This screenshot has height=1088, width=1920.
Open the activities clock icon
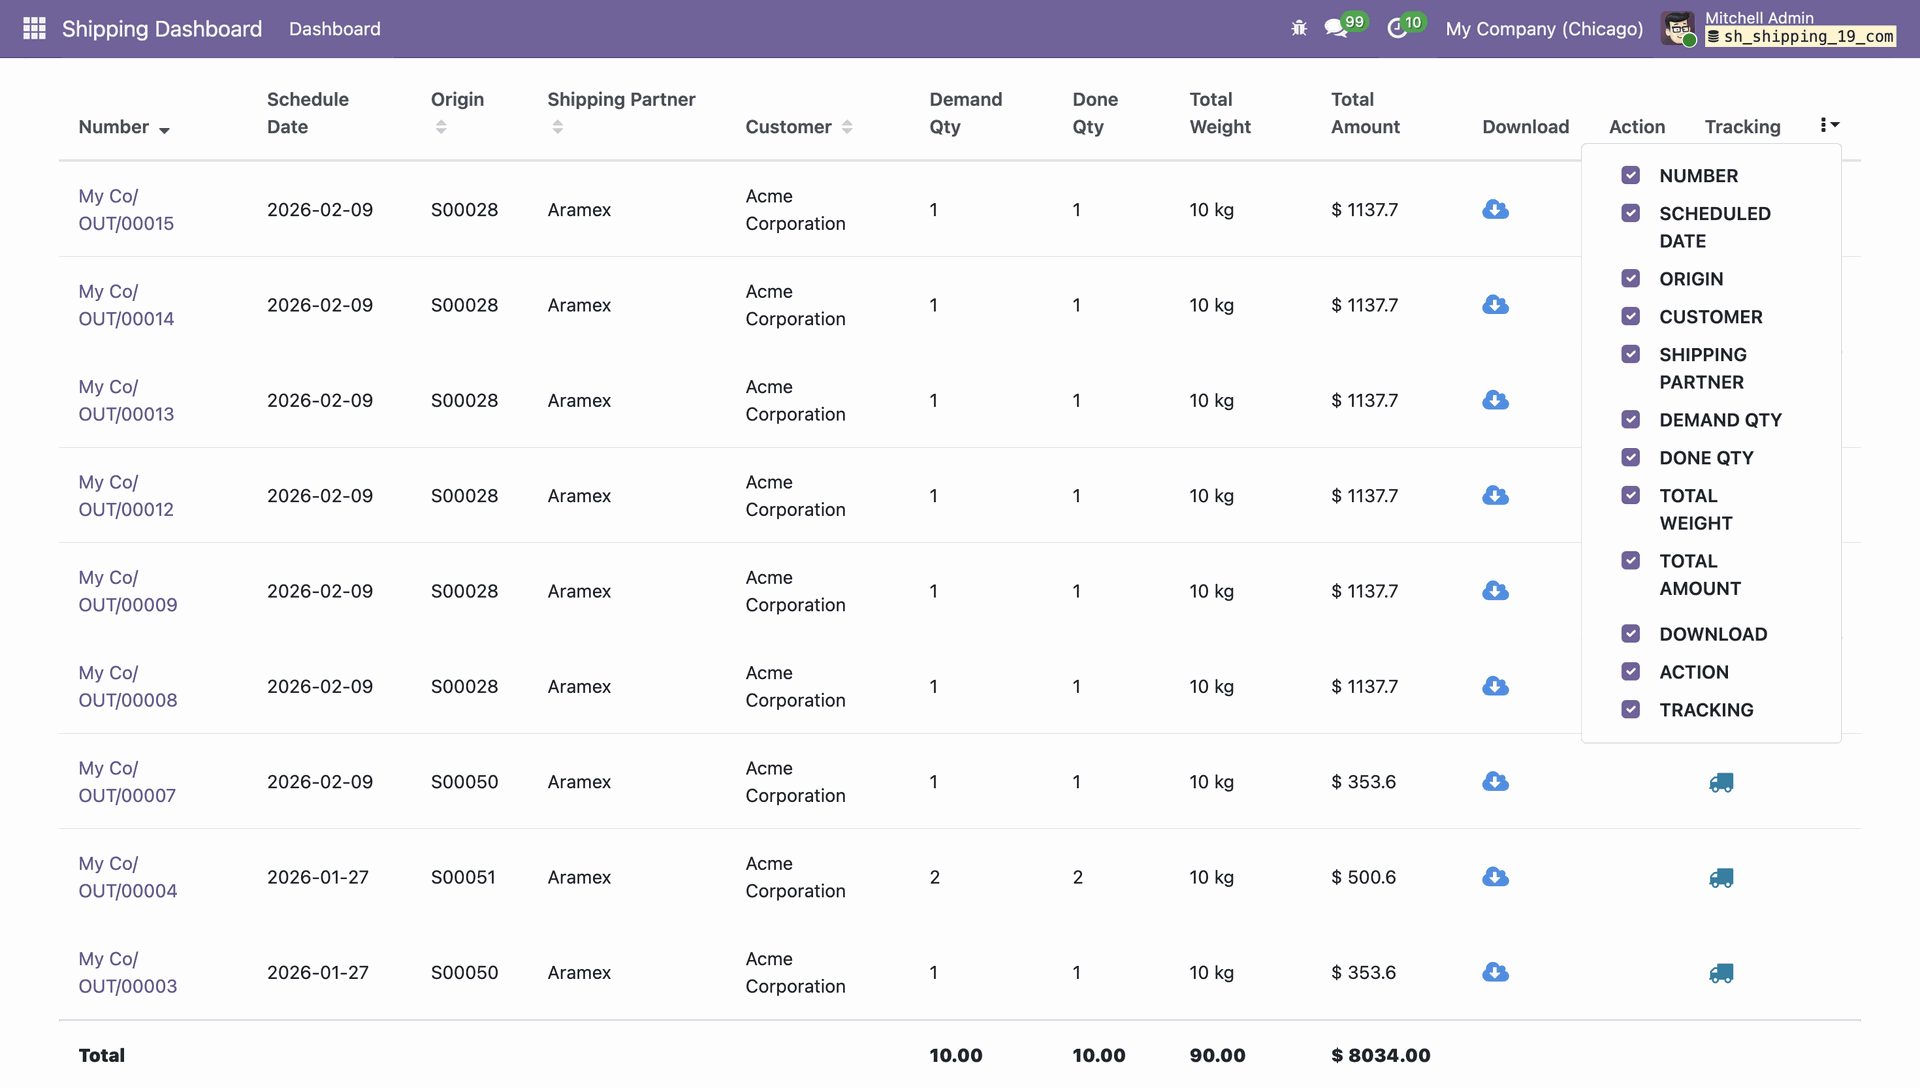(1397, 28)
